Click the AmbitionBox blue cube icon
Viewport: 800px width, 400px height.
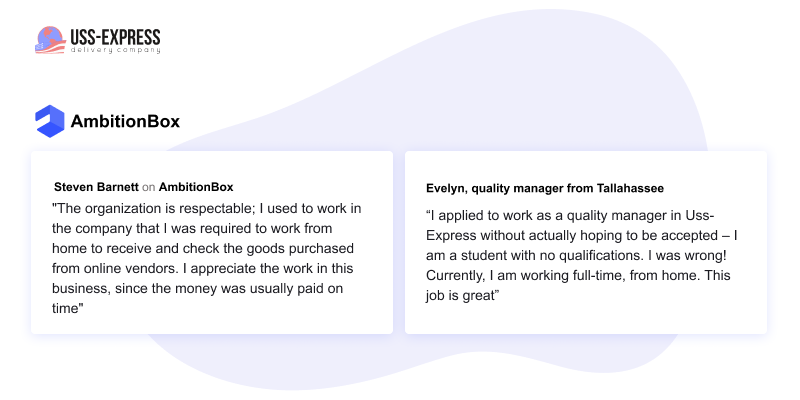pos(50,121)
